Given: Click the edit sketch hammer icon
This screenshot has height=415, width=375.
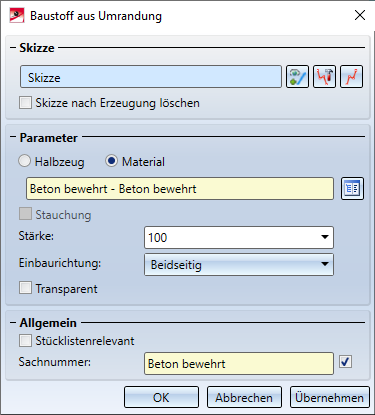Looking at the screenshot, I should 324,77.
